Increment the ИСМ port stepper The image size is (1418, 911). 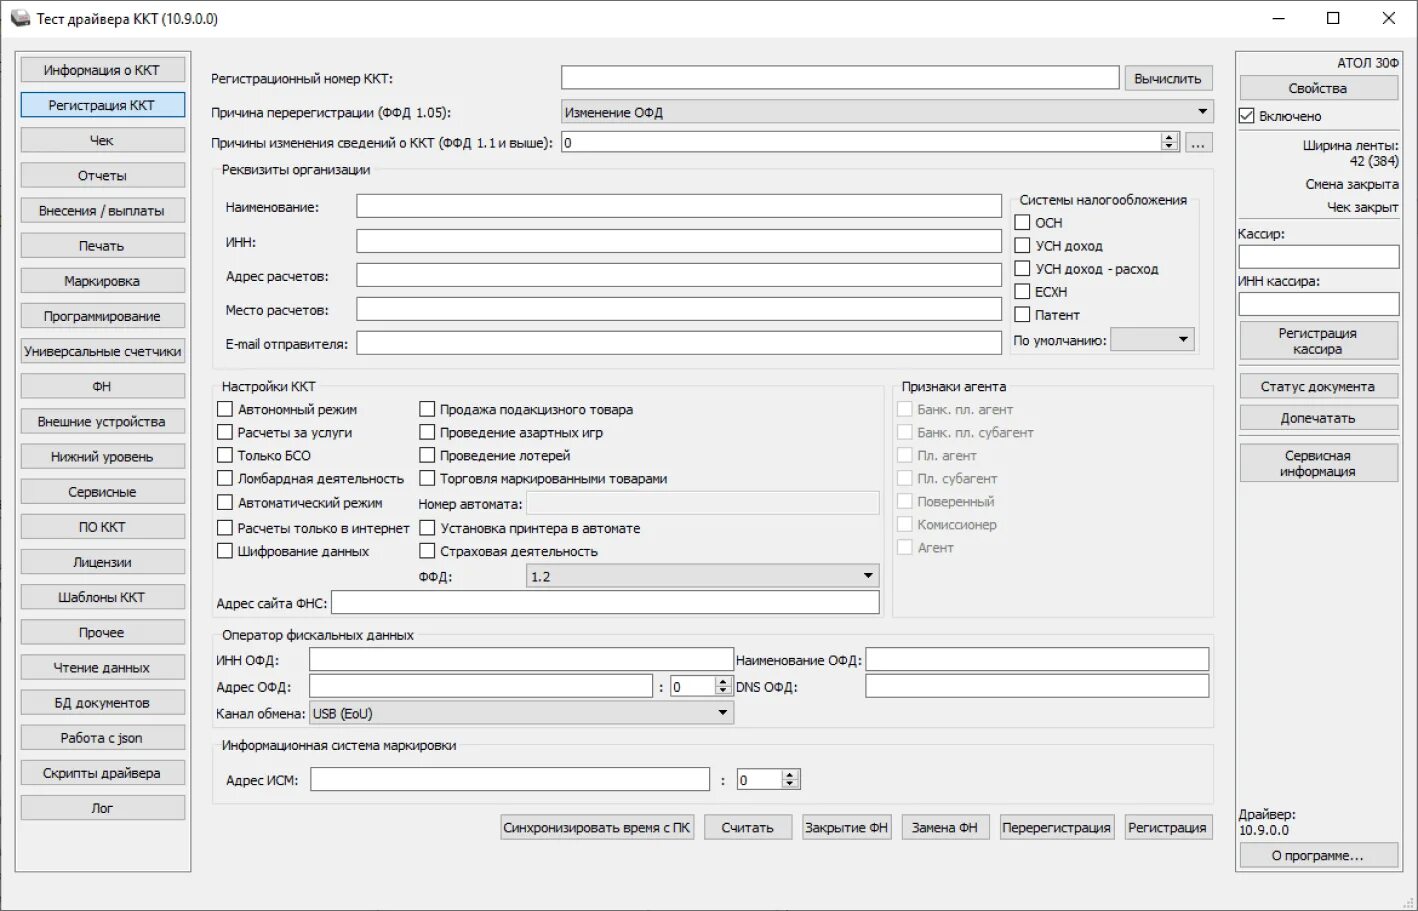(x=790, y=775)
